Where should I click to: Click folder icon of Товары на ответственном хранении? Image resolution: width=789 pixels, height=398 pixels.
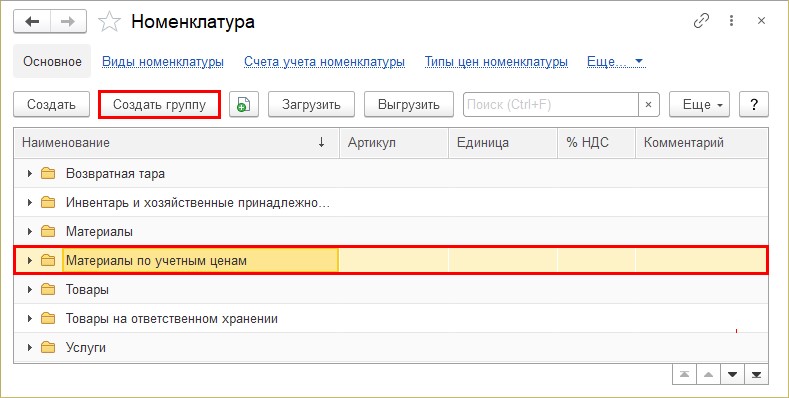click(48, 319)
